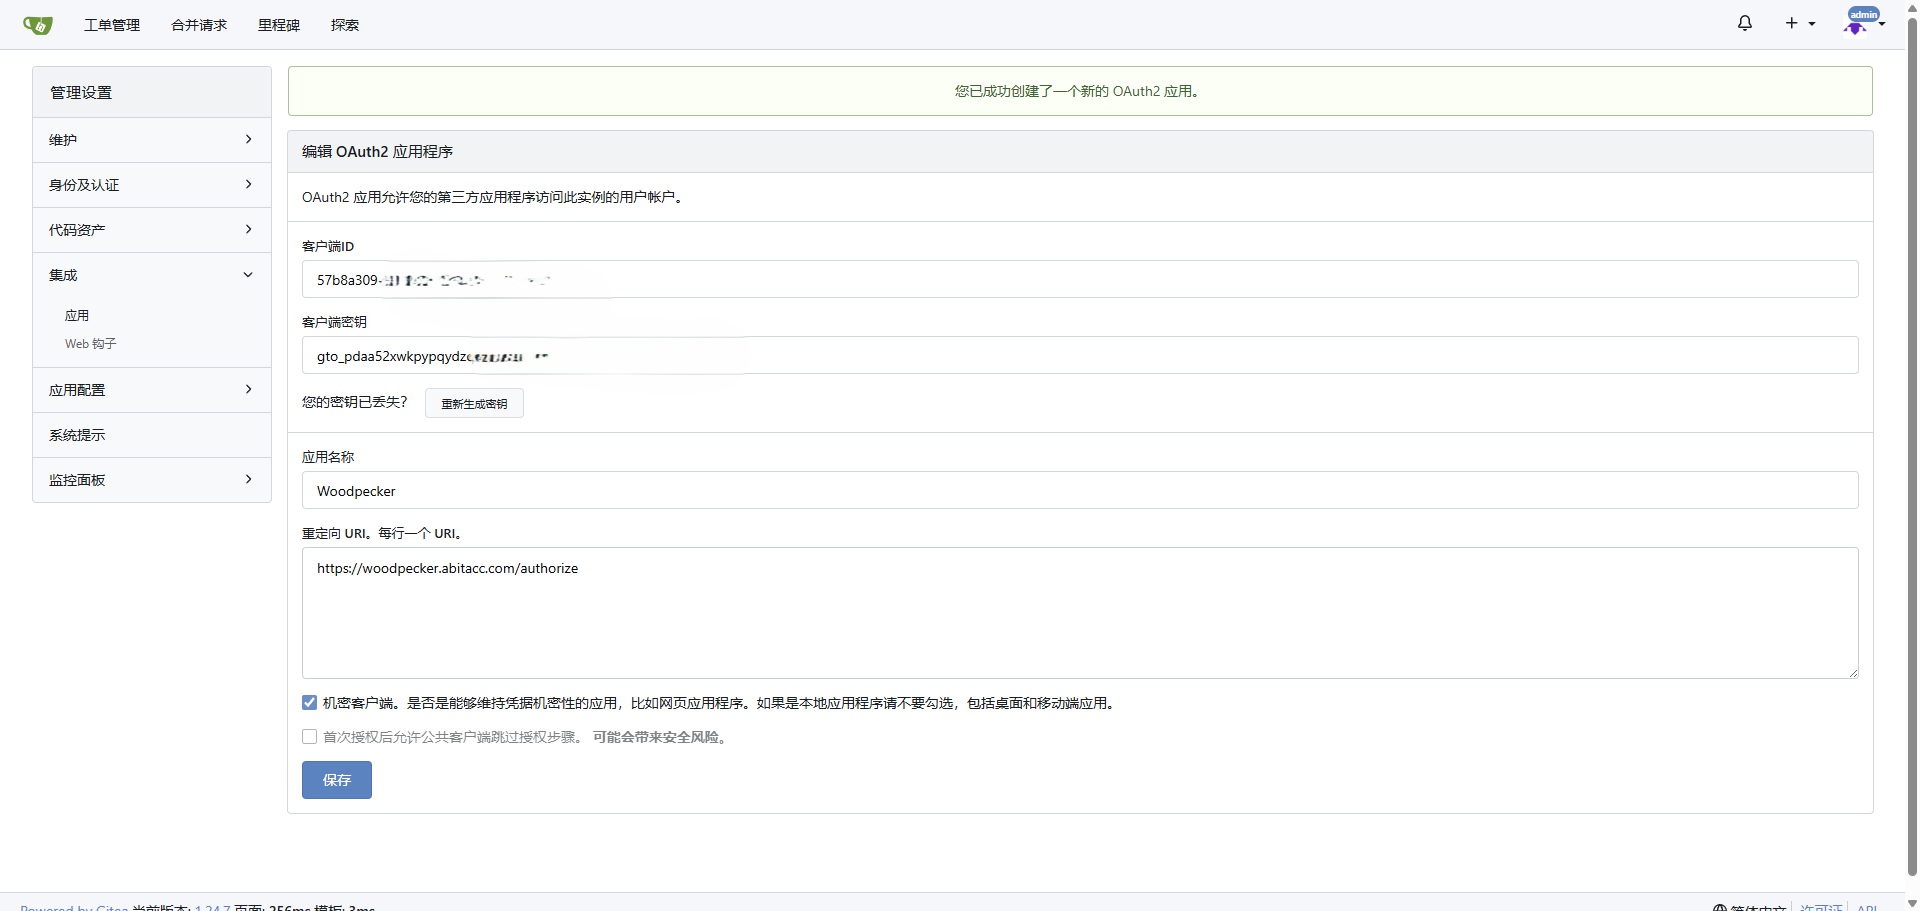Toggle the confidential client checkbox
The height and width of the screenshot is (911, 1920).
(x=310, y=703)
